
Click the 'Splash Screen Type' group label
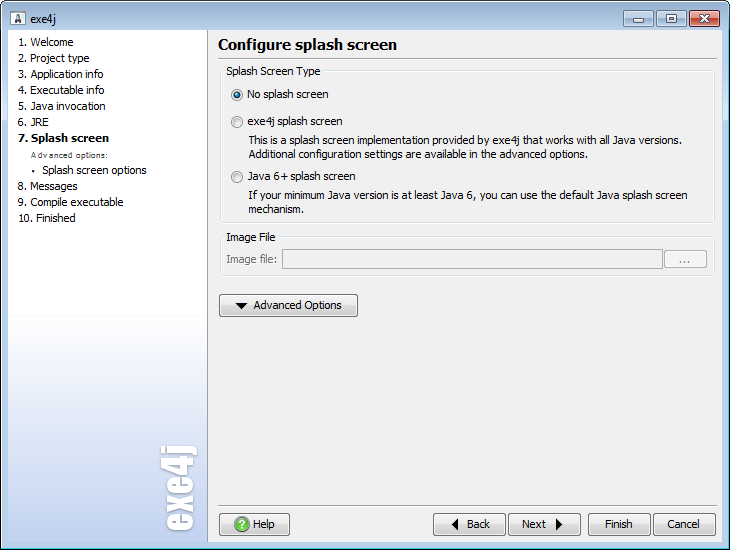pyautogui.click(x=273, y=71)
